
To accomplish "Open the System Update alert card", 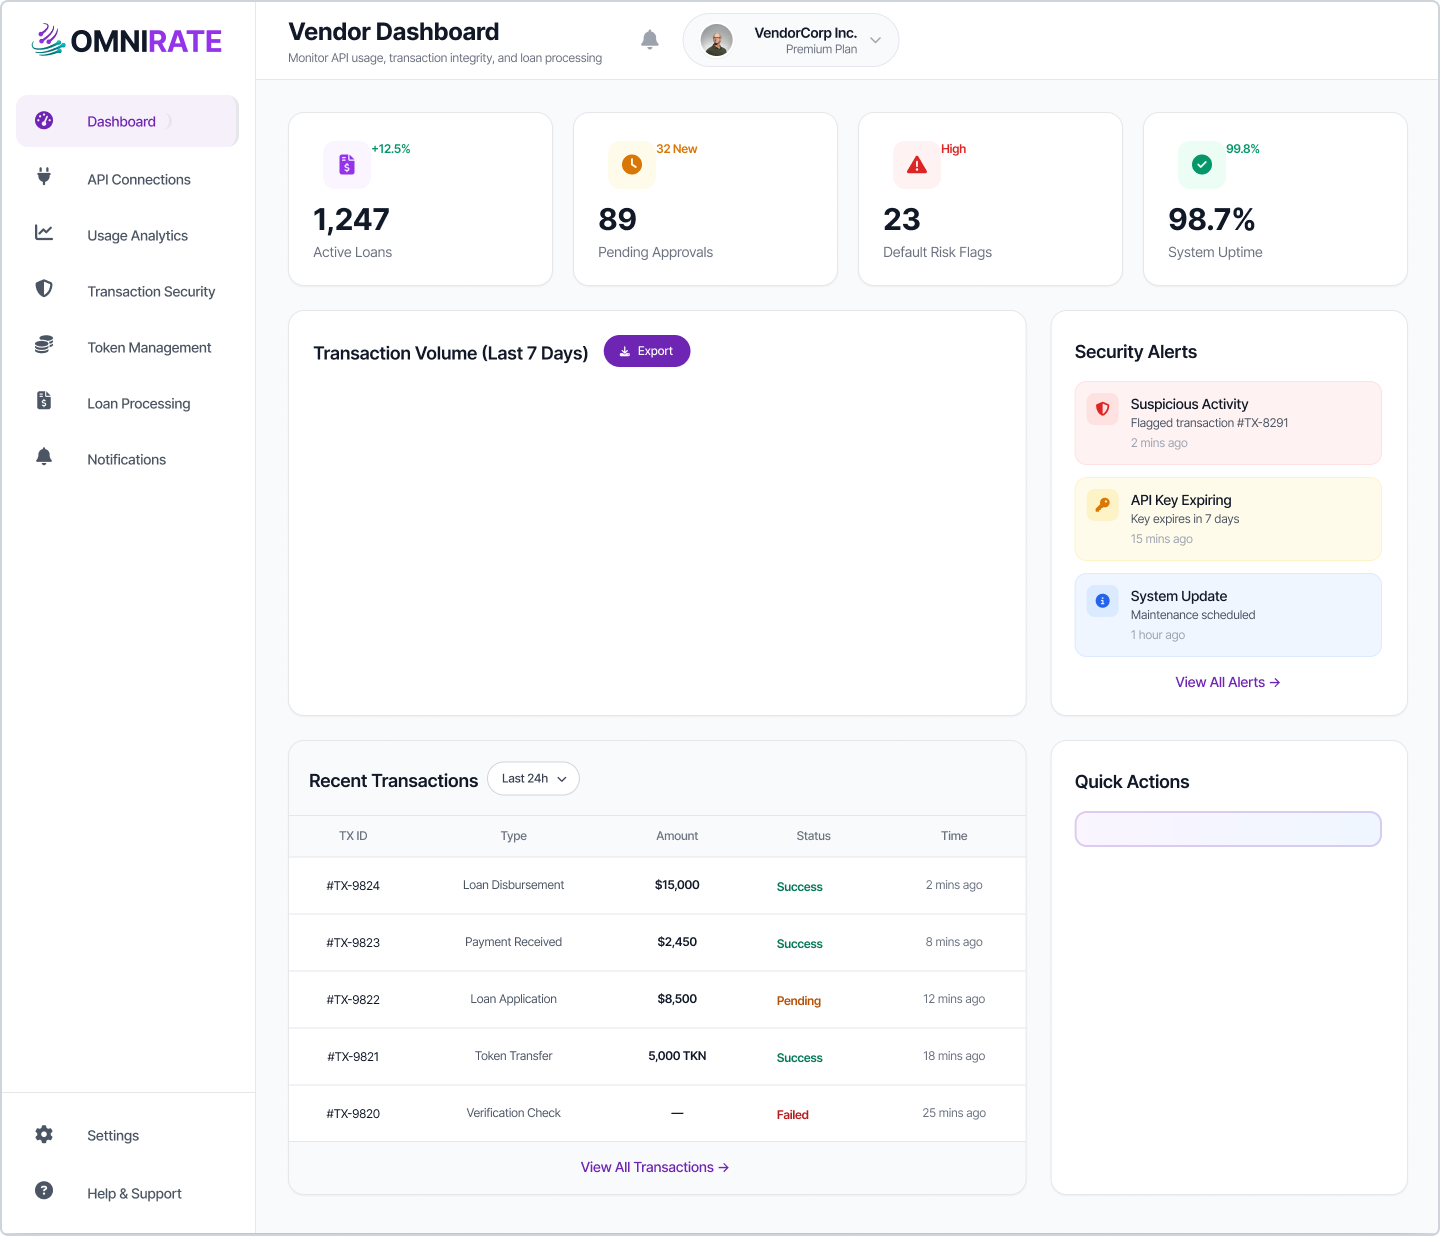I will 1228,615.
